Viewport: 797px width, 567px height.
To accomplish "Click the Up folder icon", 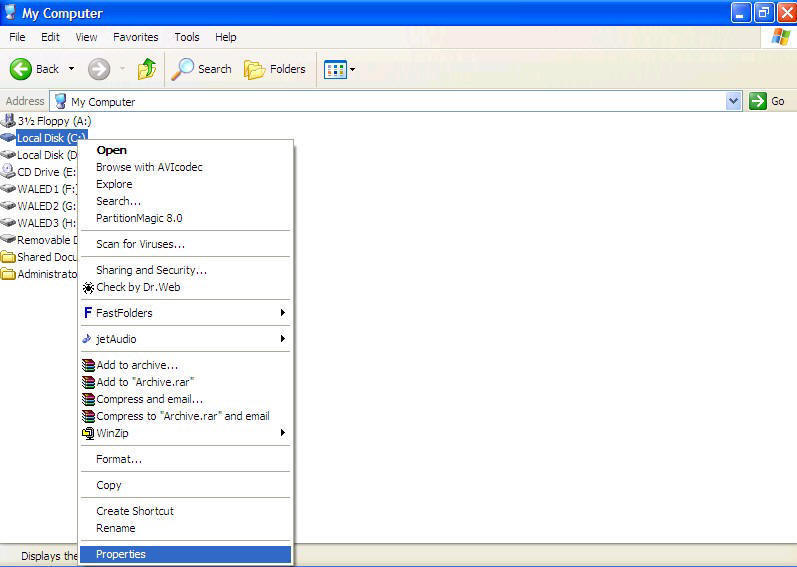I will (x=146, y=69).
